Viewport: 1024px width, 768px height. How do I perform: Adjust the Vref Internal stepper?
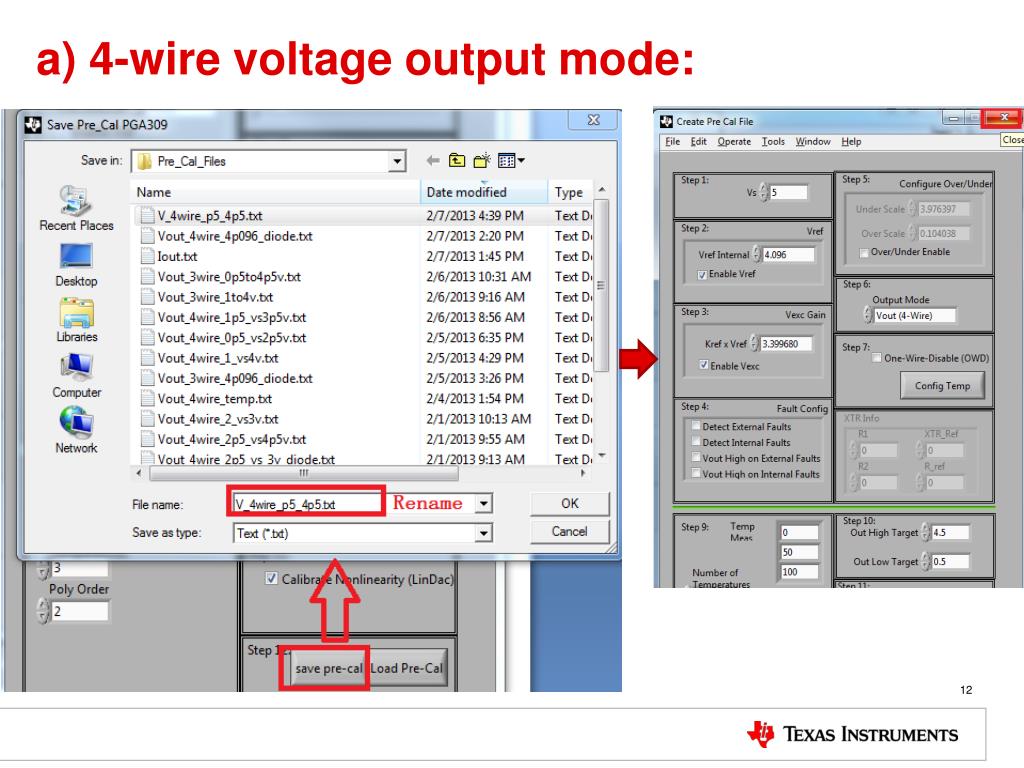point(757,254)
